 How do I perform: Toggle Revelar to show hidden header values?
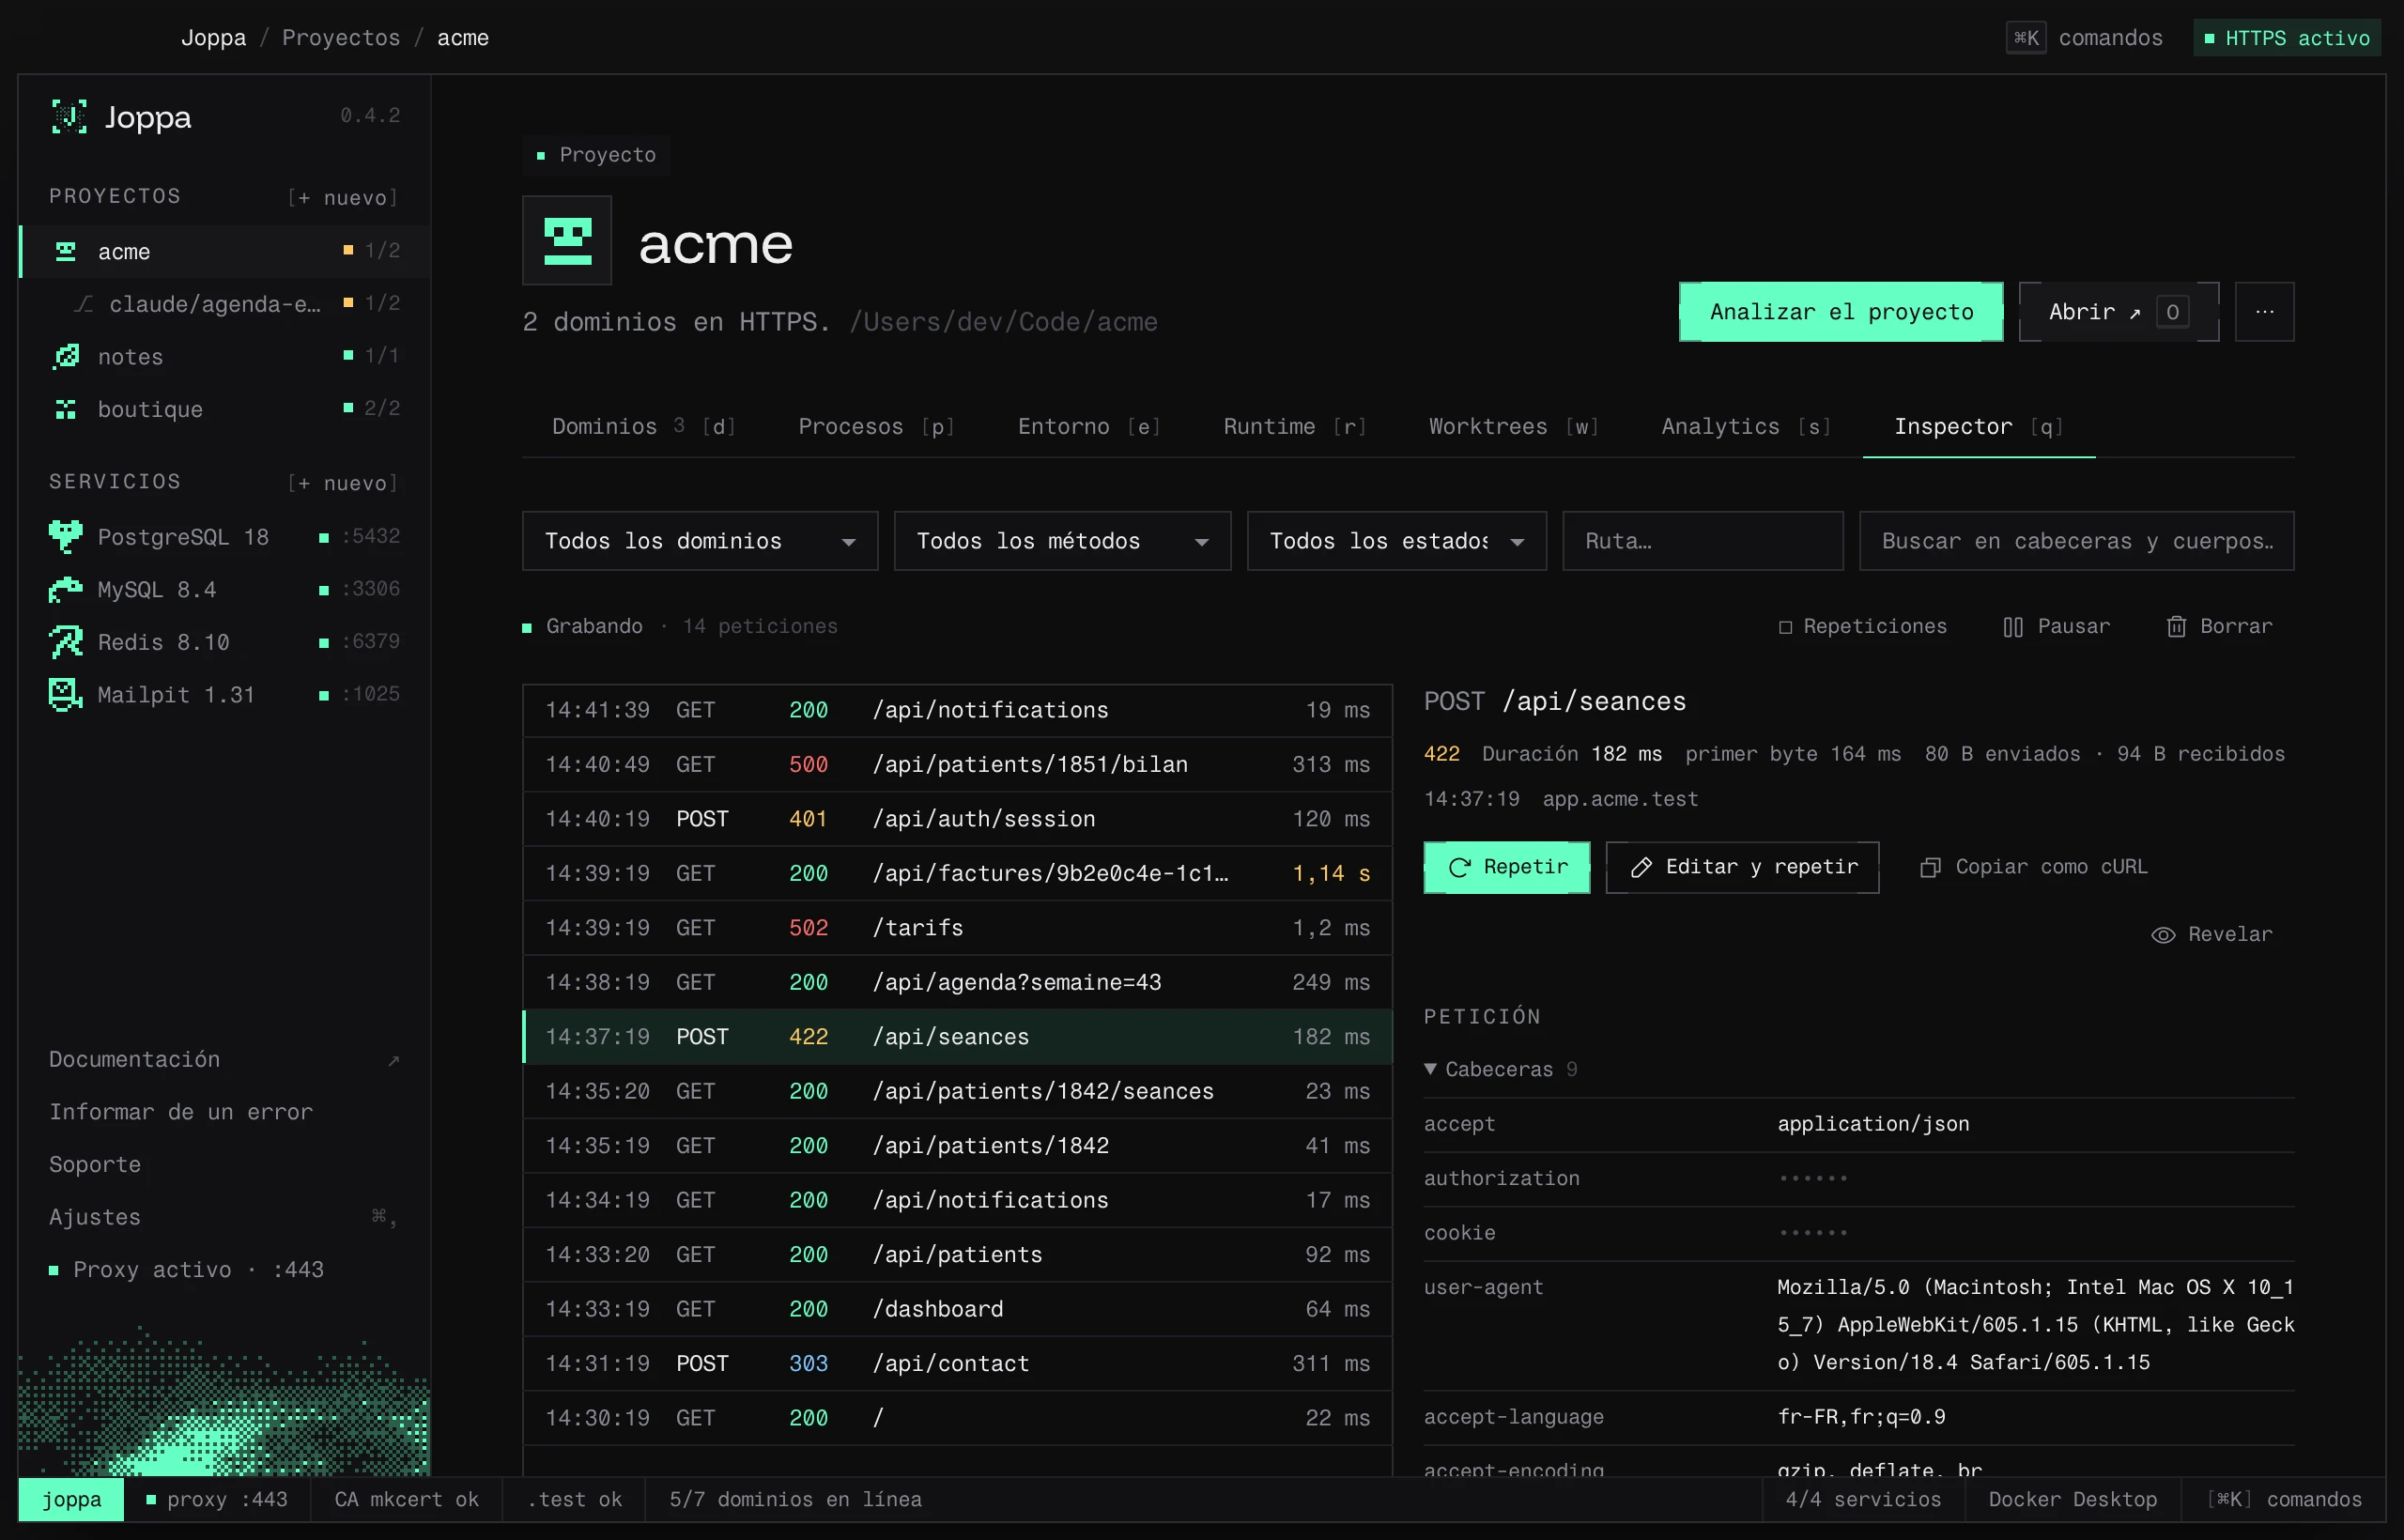pos(2211,935)
